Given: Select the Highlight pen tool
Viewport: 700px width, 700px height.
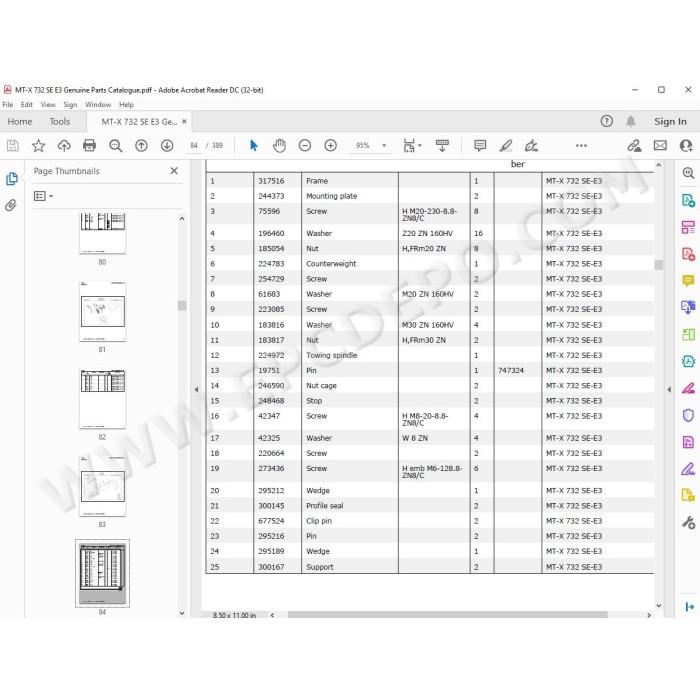Looking at the screenshot, I should (506, 146).
